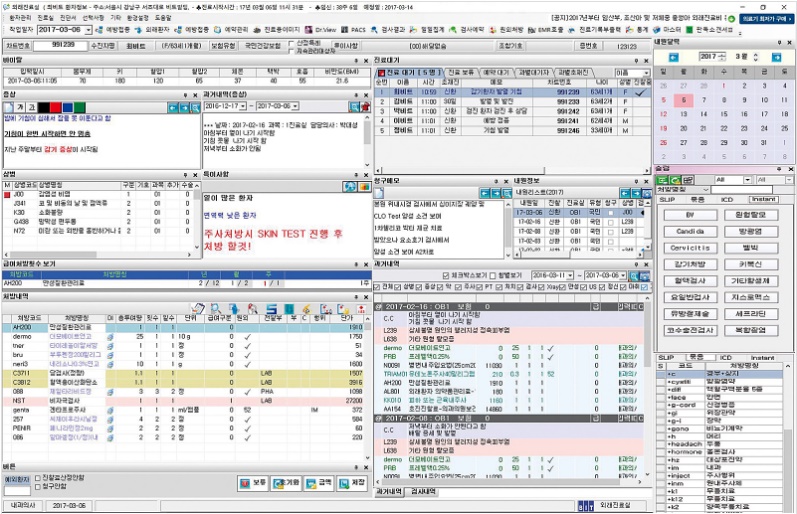Open Dr.View from the toolbar
Screen dimensions: 797x514
click(x=321, y=30)
